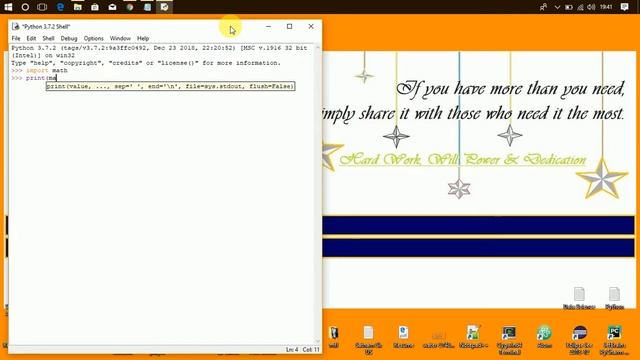The image size is (640, 360).
Task: Click the Notepad-like taskbar icon
Action: click(147, 7)
